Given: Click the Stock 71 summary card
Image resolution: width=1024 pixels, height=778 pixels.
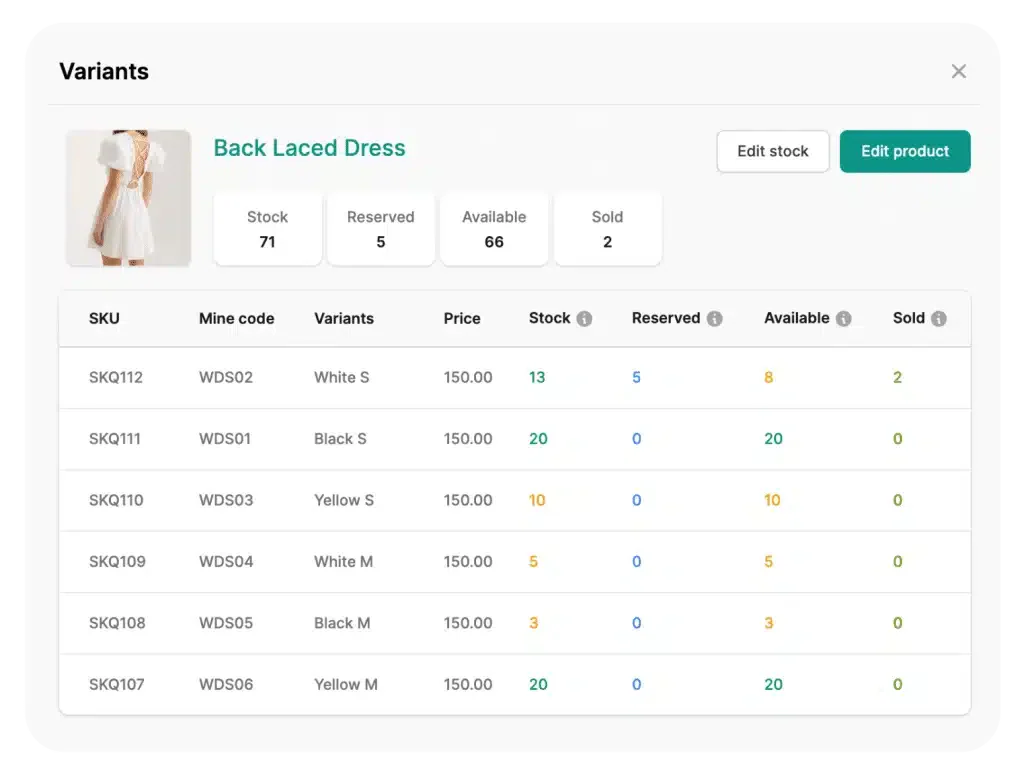Looking at the screenshot, I should coord(268,229).
